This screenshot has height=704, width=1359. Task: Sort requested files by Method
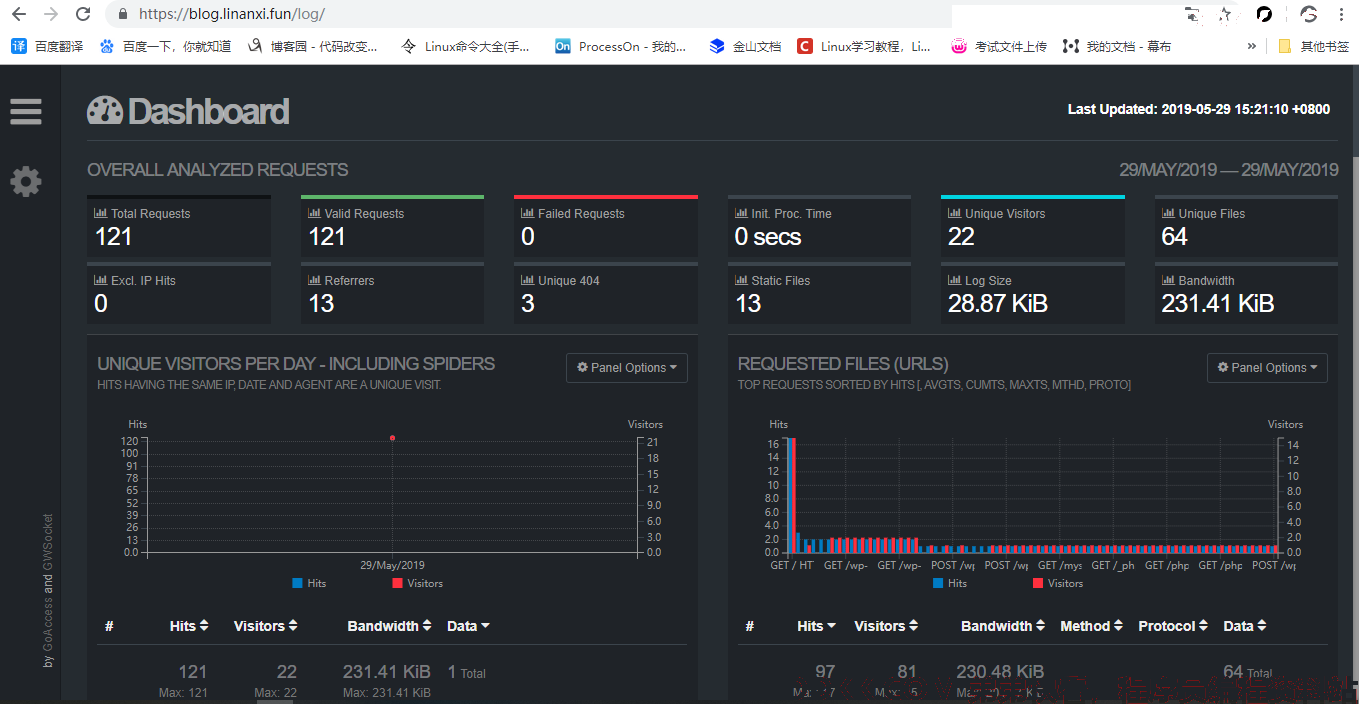pos(1091,626)
